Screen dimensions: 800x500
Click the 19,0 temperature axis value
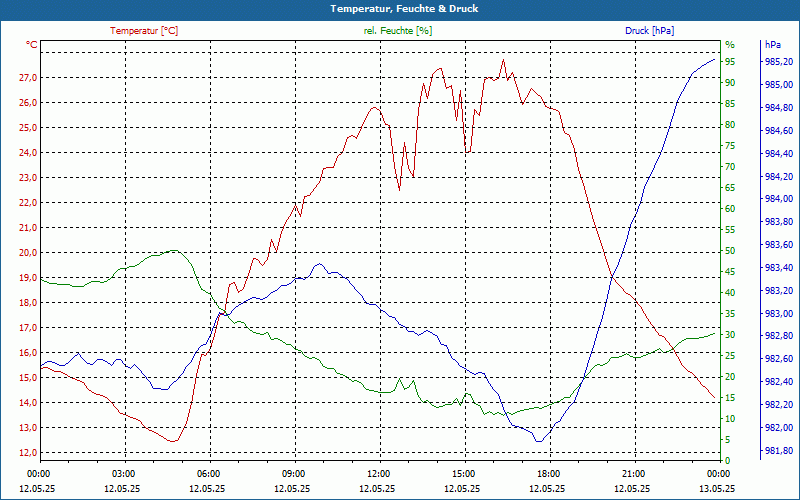coord(28,278)
